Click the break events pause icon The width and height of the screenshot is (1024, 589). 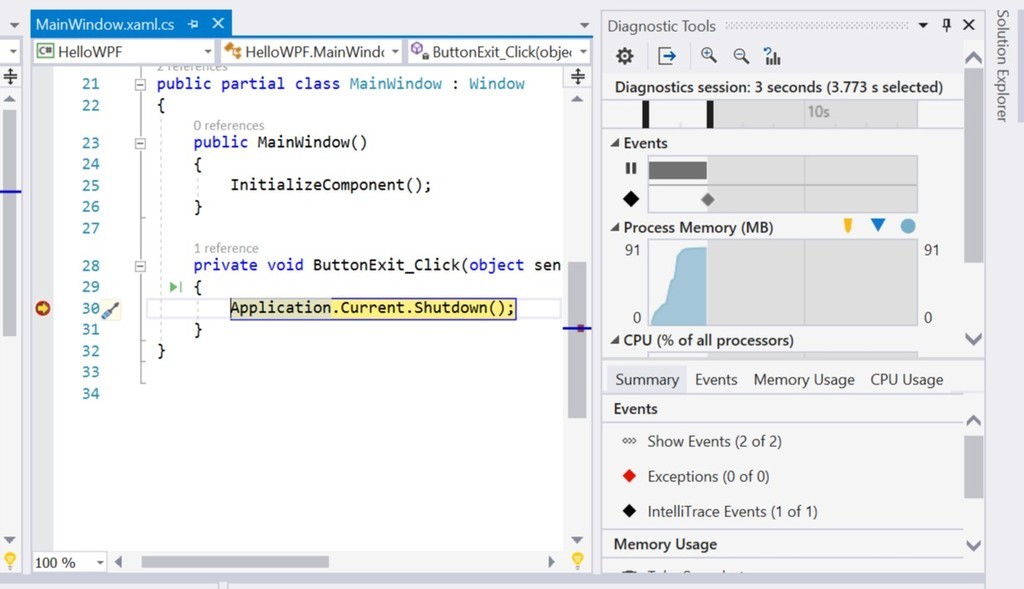[631, 168]
